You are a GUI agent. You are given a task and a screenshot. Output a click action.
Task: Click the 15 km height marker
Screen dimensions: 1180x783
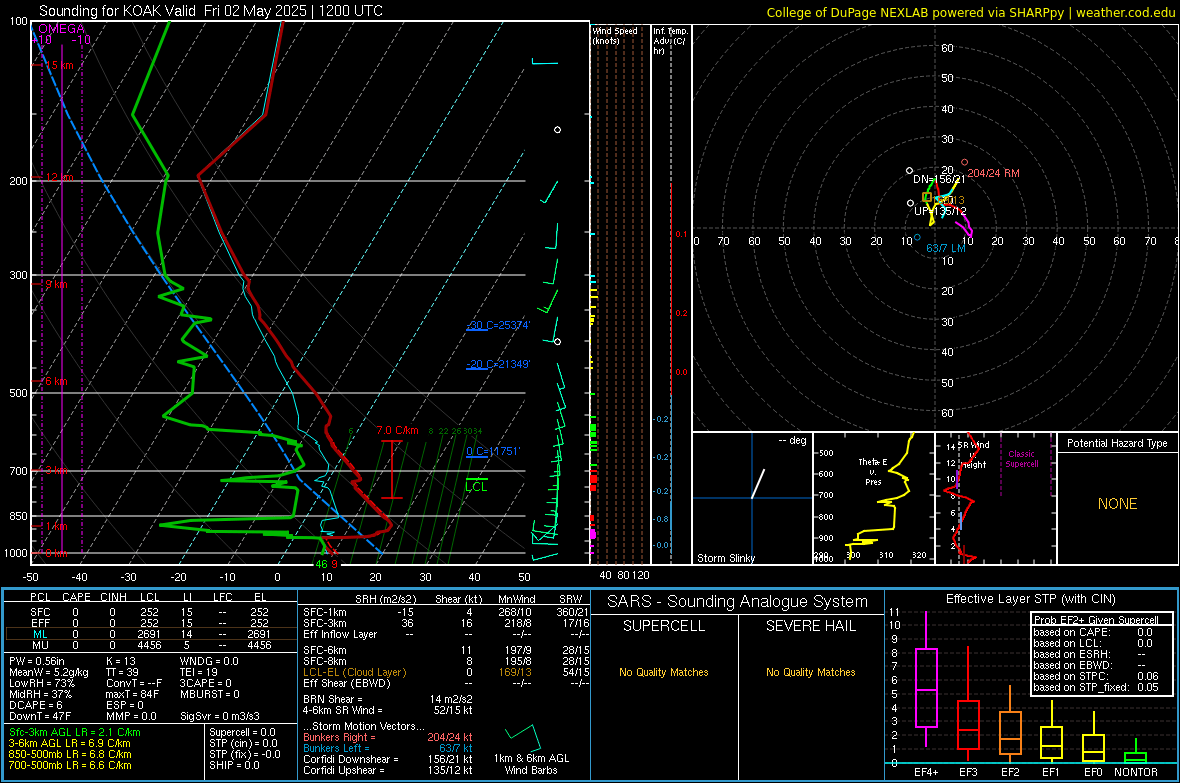[x=59, y=66]
